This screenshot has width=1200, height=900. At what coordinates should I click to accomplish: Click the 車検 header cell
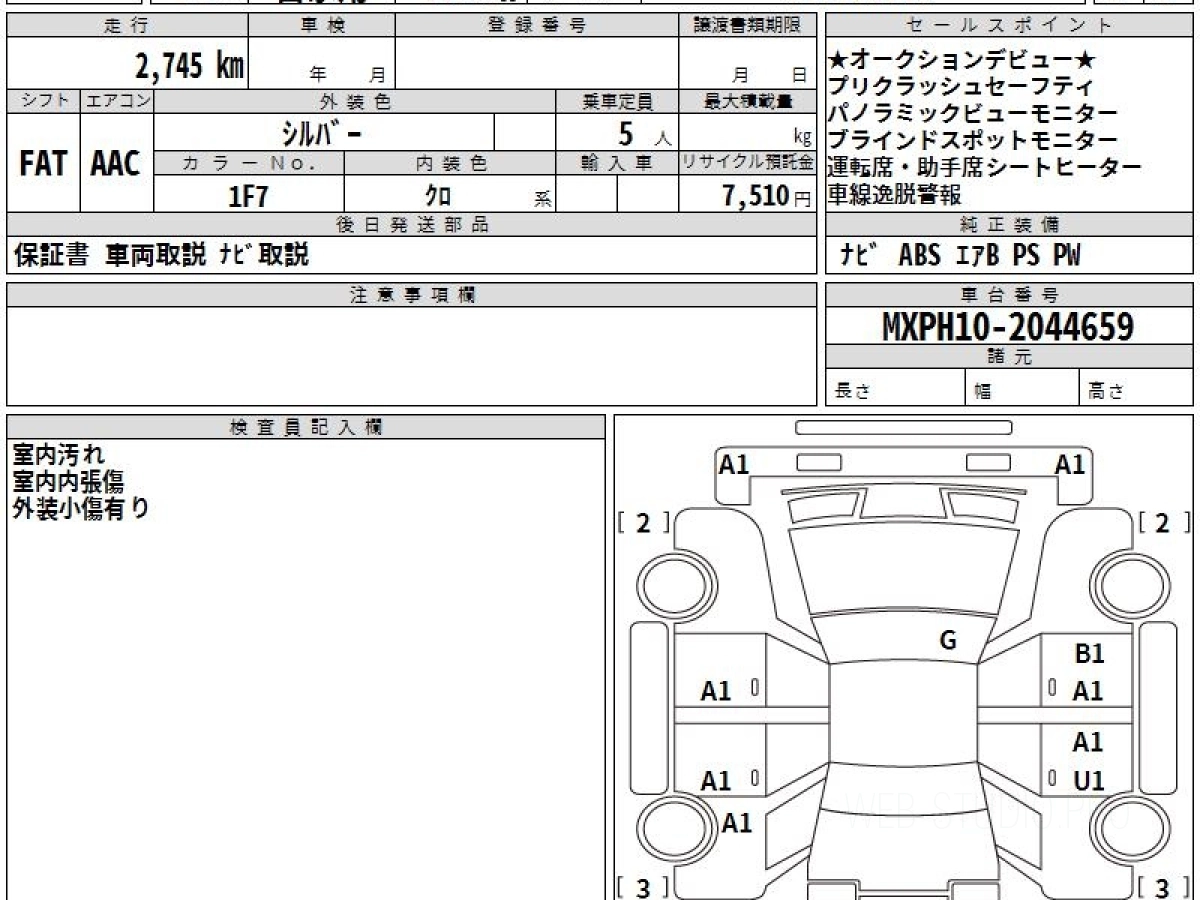pyautogui.click(x=322, y=27)
